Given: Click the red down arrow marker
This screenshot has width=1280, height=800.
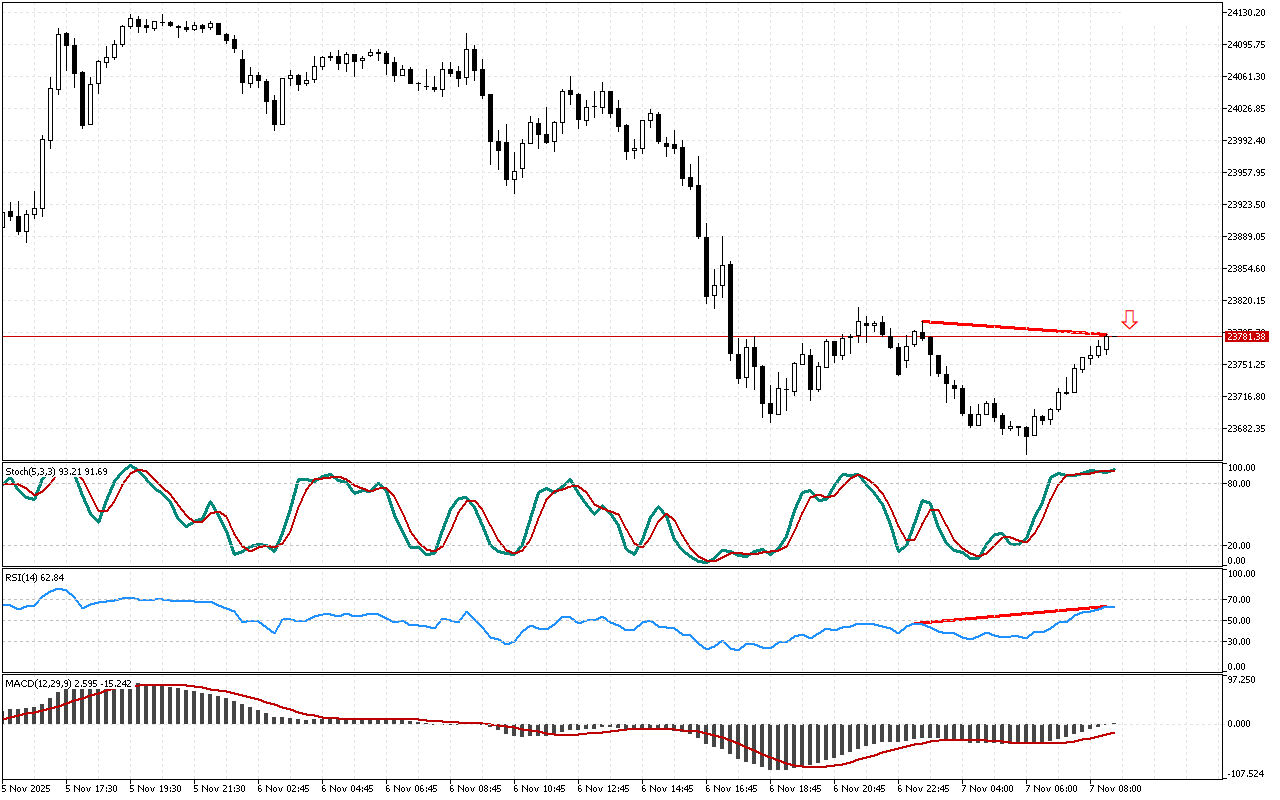Looking at the screenshot, I should point(1129,320).
